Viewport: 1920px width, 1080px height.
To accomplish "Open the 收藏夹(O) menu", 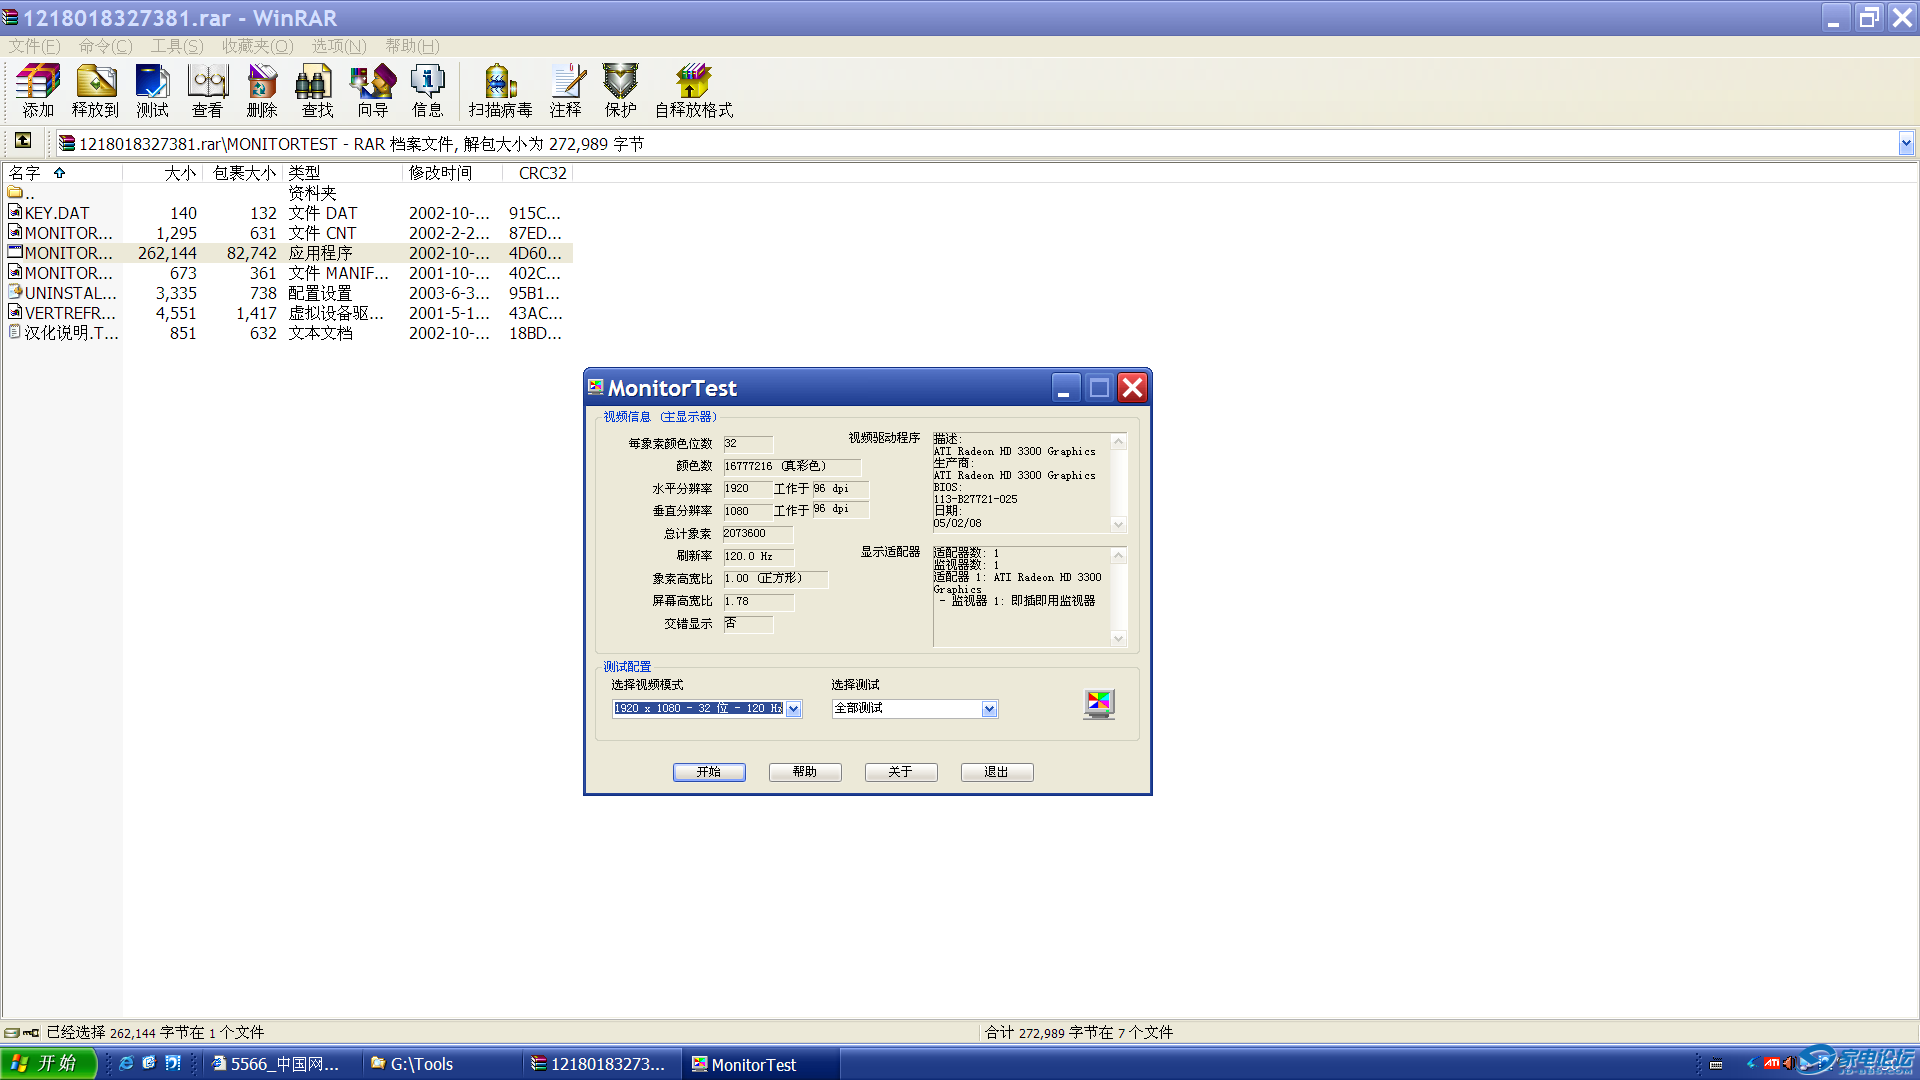I will [258, 46].
